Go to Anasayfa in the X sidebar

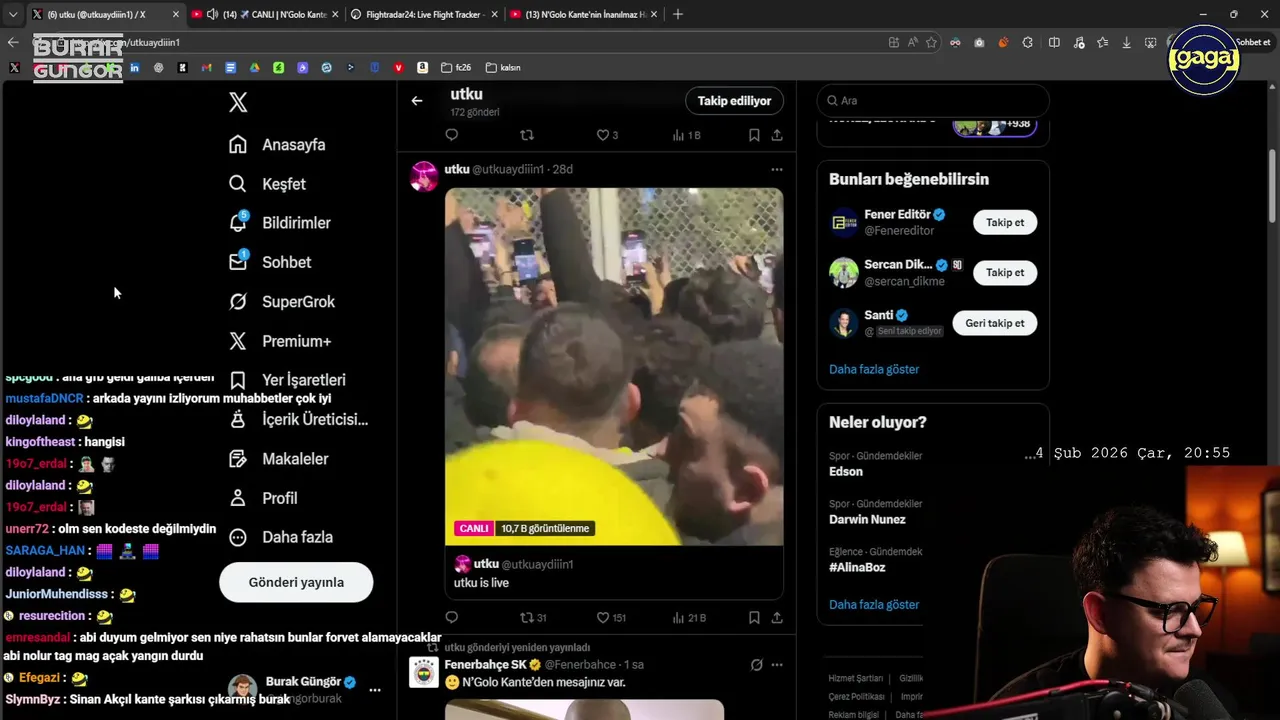(x=277, y=144)
